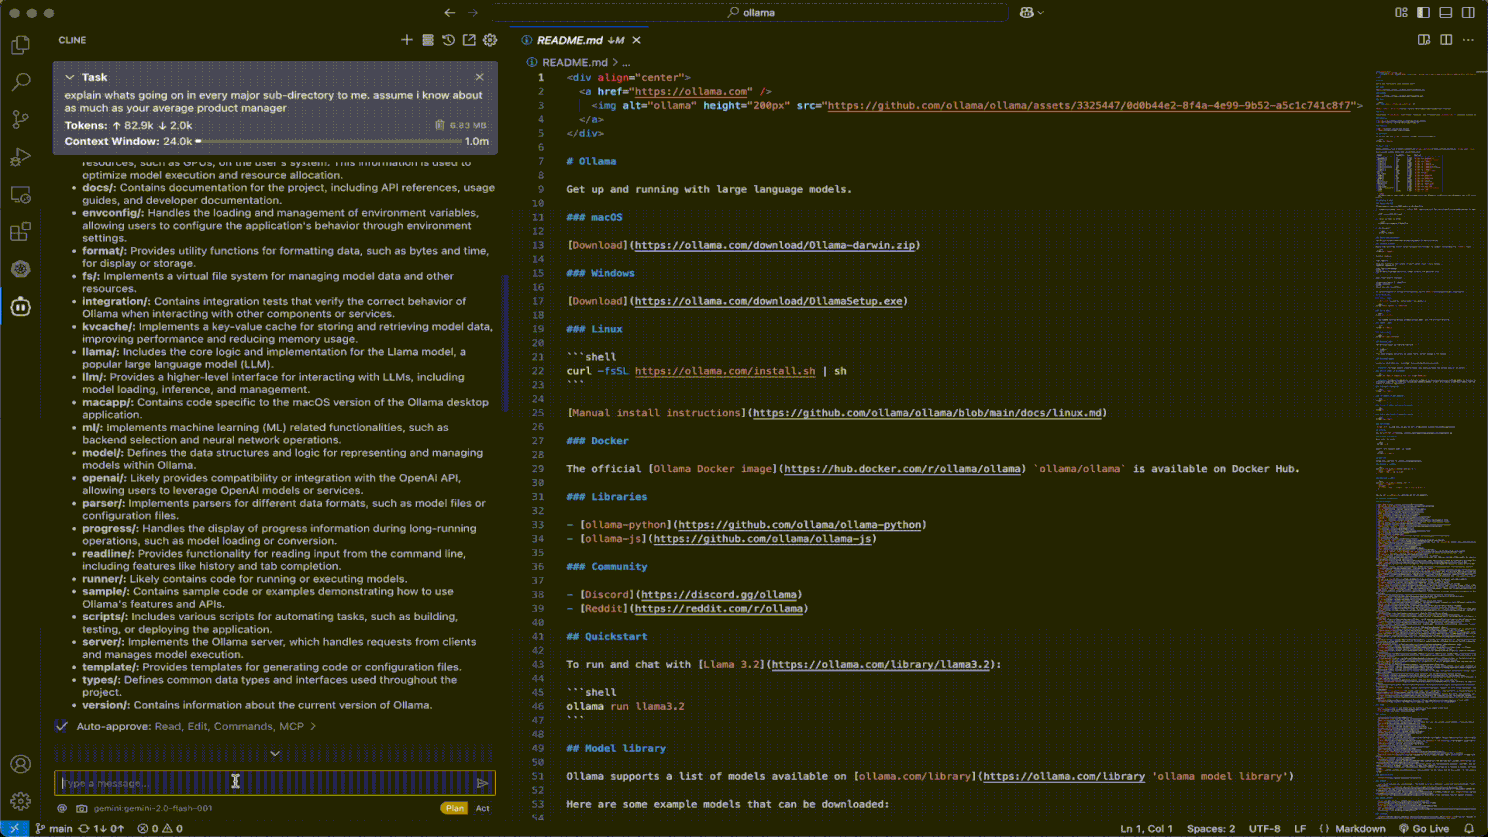This screenshot has width=1488, height=837.
Task: Go forward with the navigation arrow
Action: pyautogui.click(x=473, y=13)
